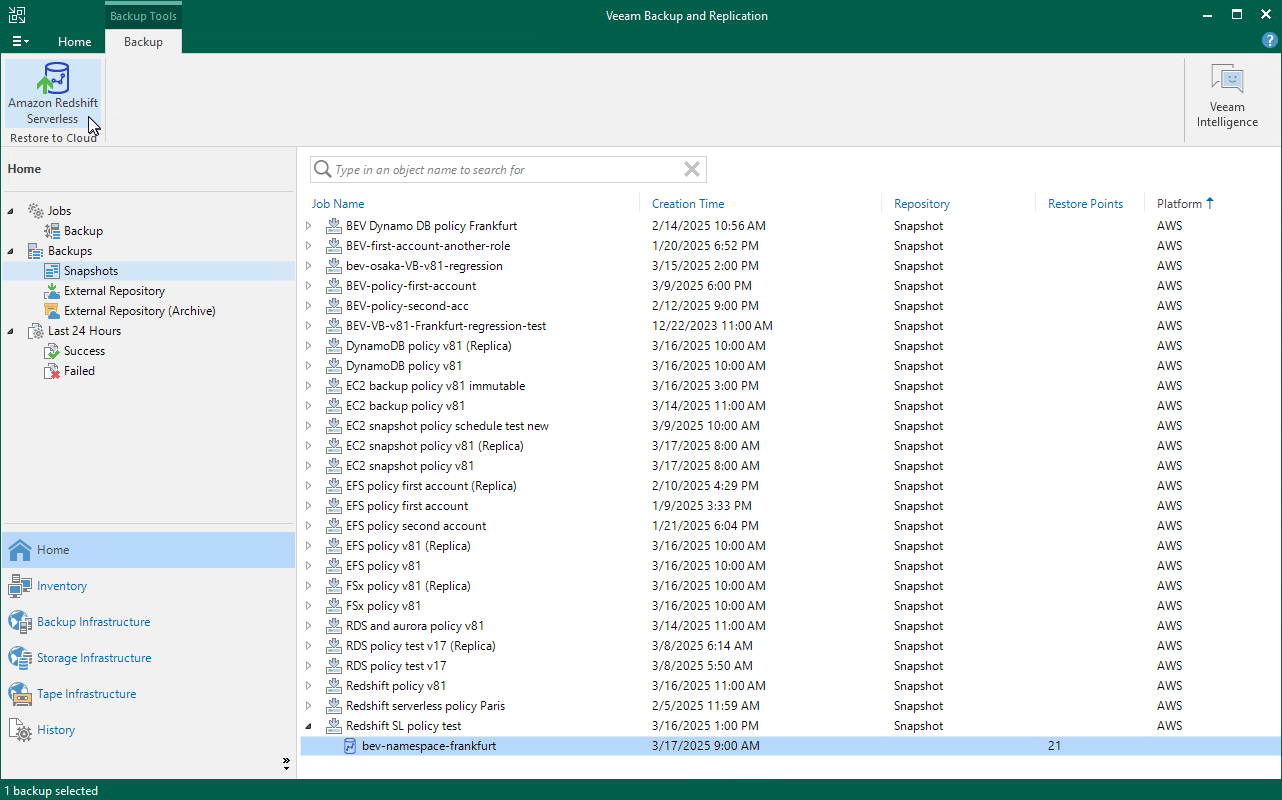Click icon of EFS policy second account job

click(334, 526)
